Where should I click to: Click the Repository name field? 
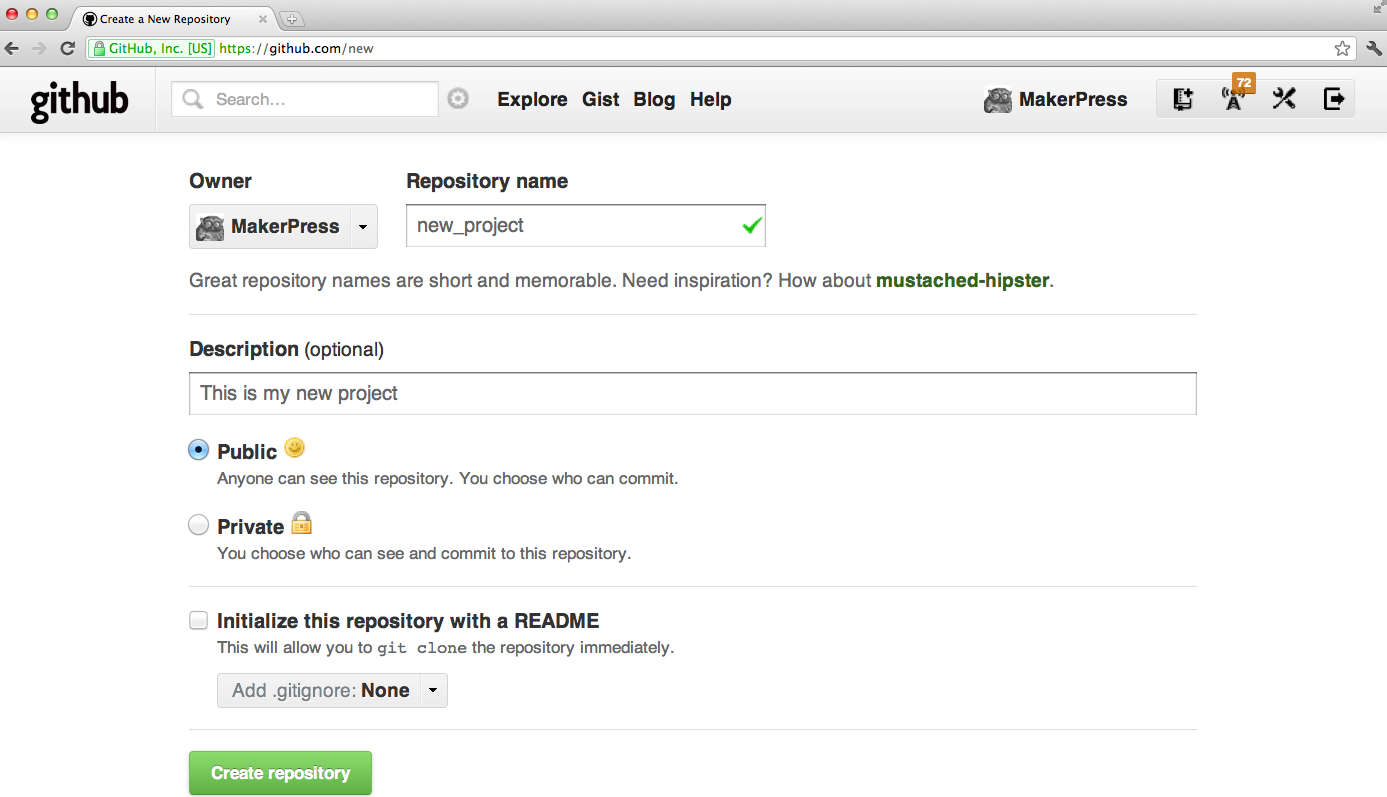tap(585, 226)
